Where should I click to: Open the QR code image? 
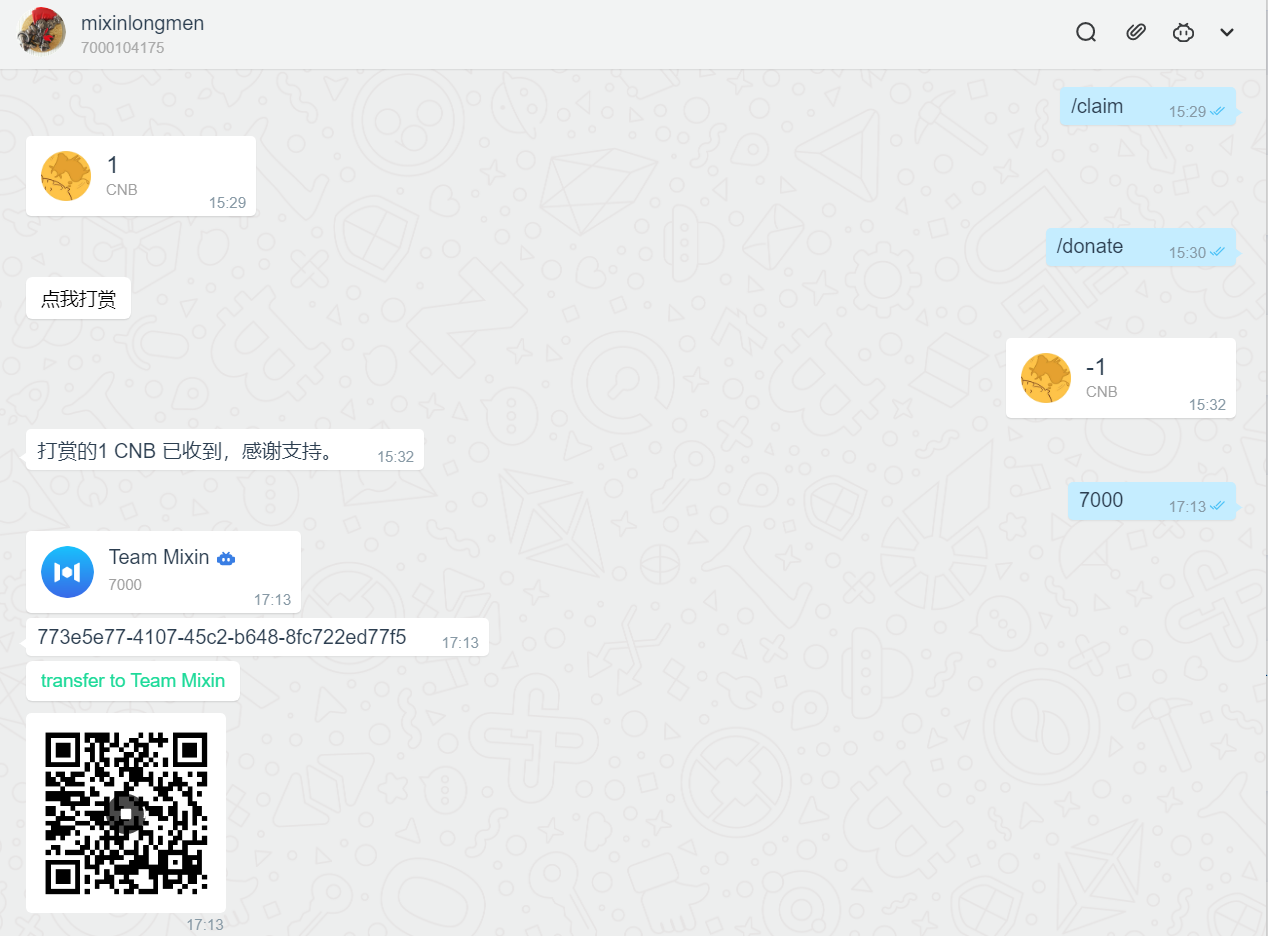coord(126,812)
